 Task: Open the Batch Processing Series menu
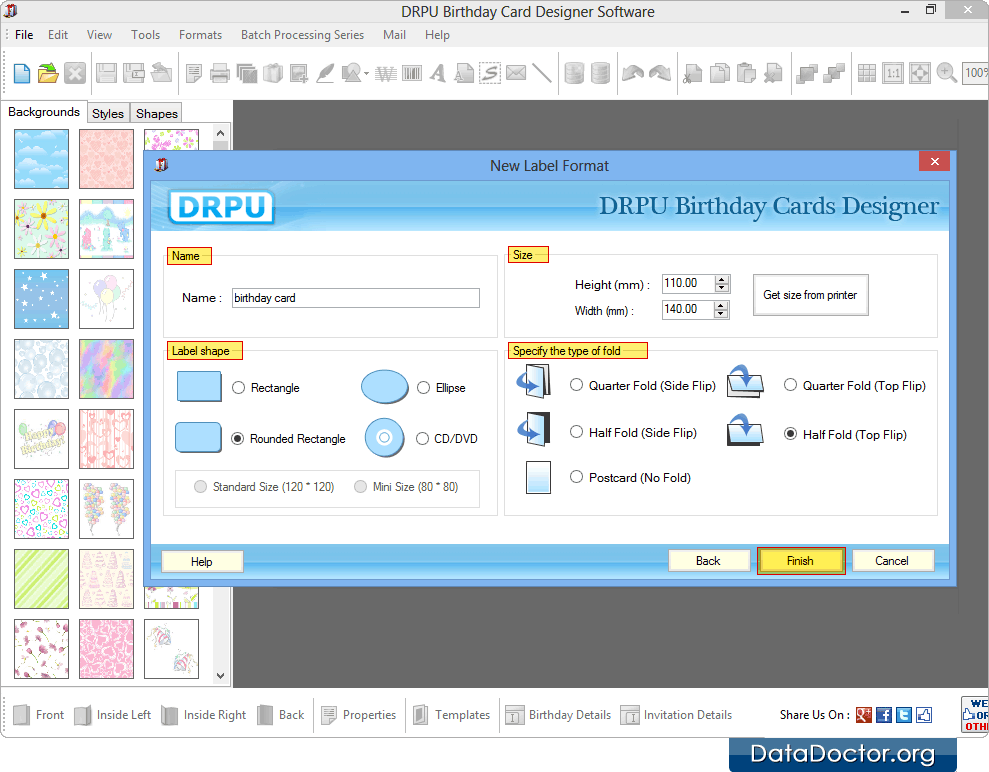click(x=302, y=35)
